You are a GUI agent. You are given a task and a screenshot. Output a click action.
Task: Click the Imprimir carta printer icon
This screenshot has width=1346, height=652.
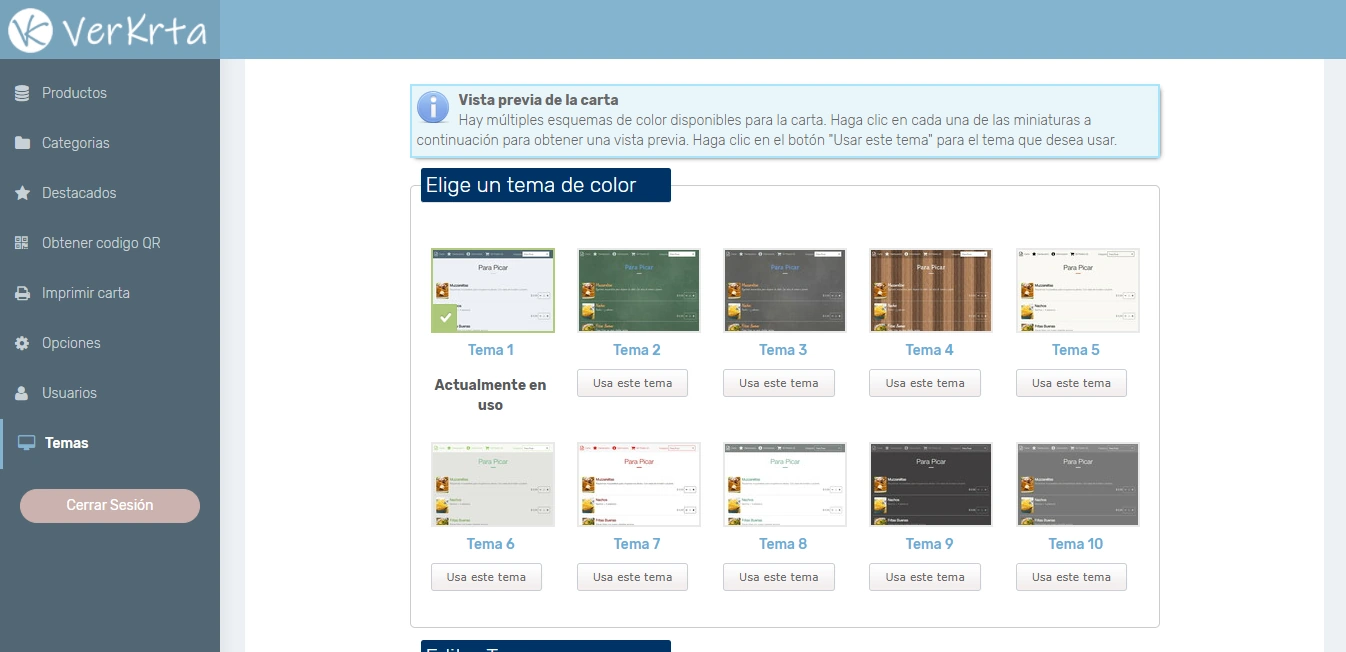click(22, 293)
